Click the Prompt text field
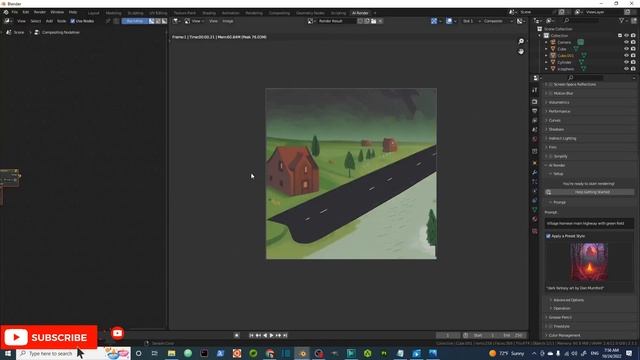 589,223
